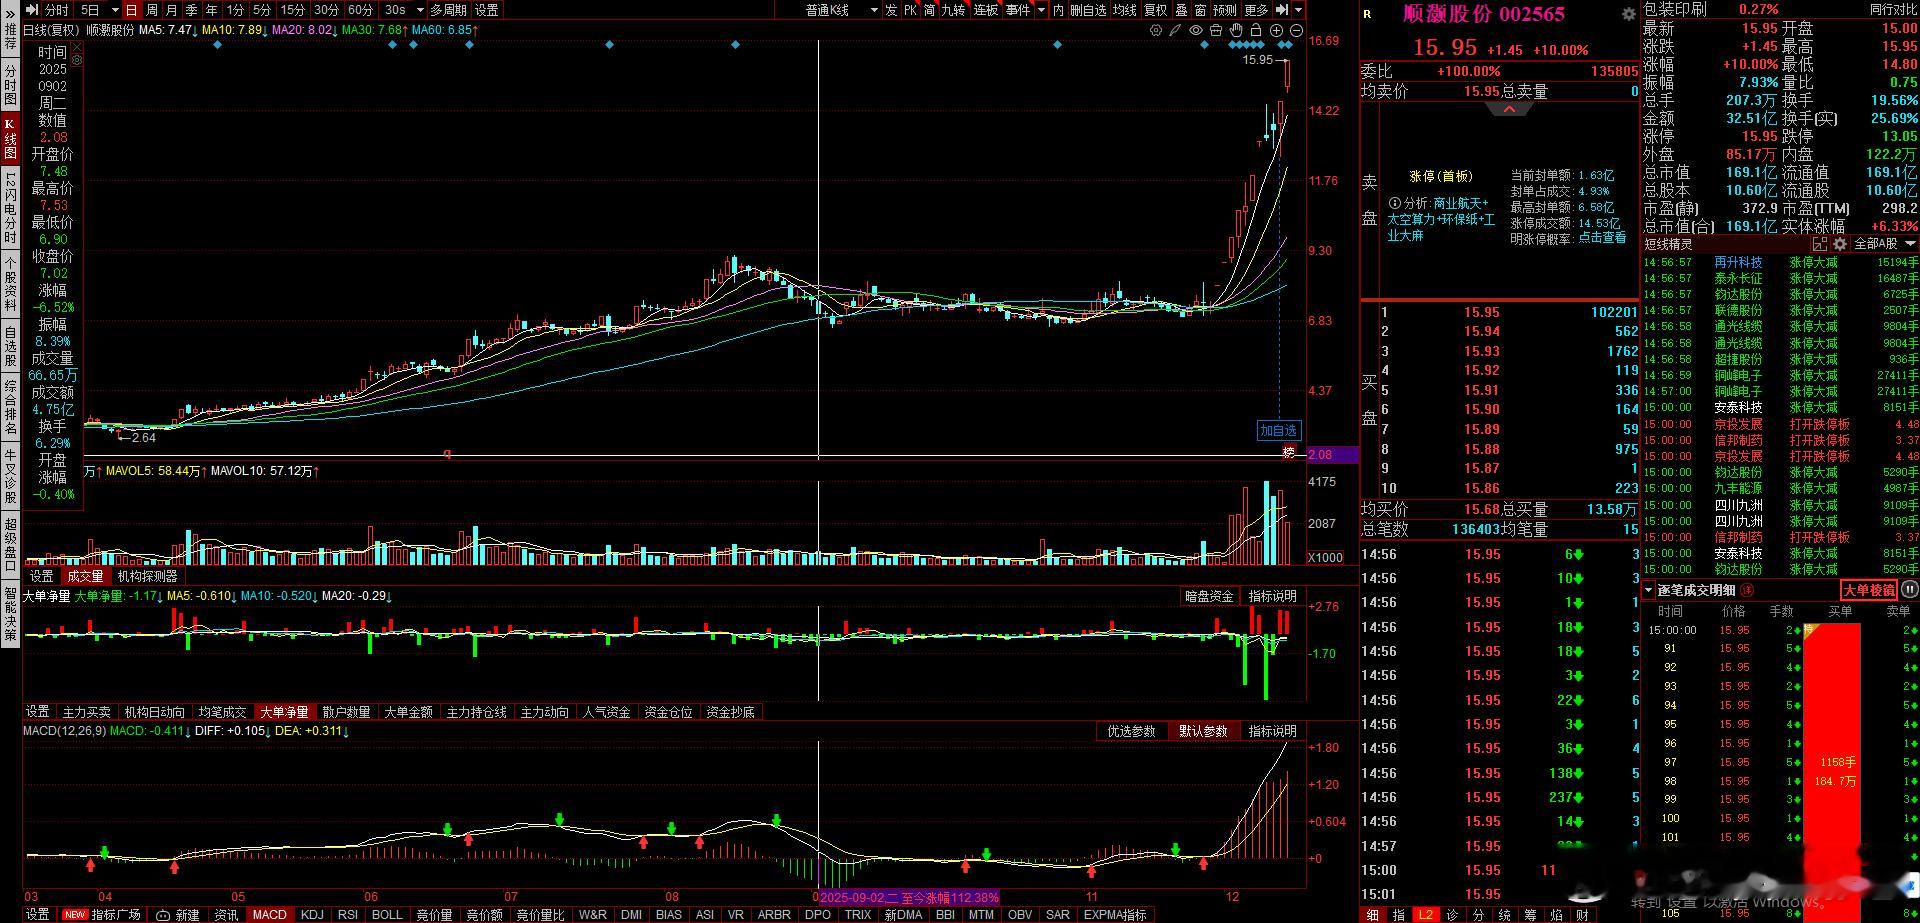The image size is (1920, 923).
Task: Toggle the 连板 indicator
Action: (x=986, y=10)
